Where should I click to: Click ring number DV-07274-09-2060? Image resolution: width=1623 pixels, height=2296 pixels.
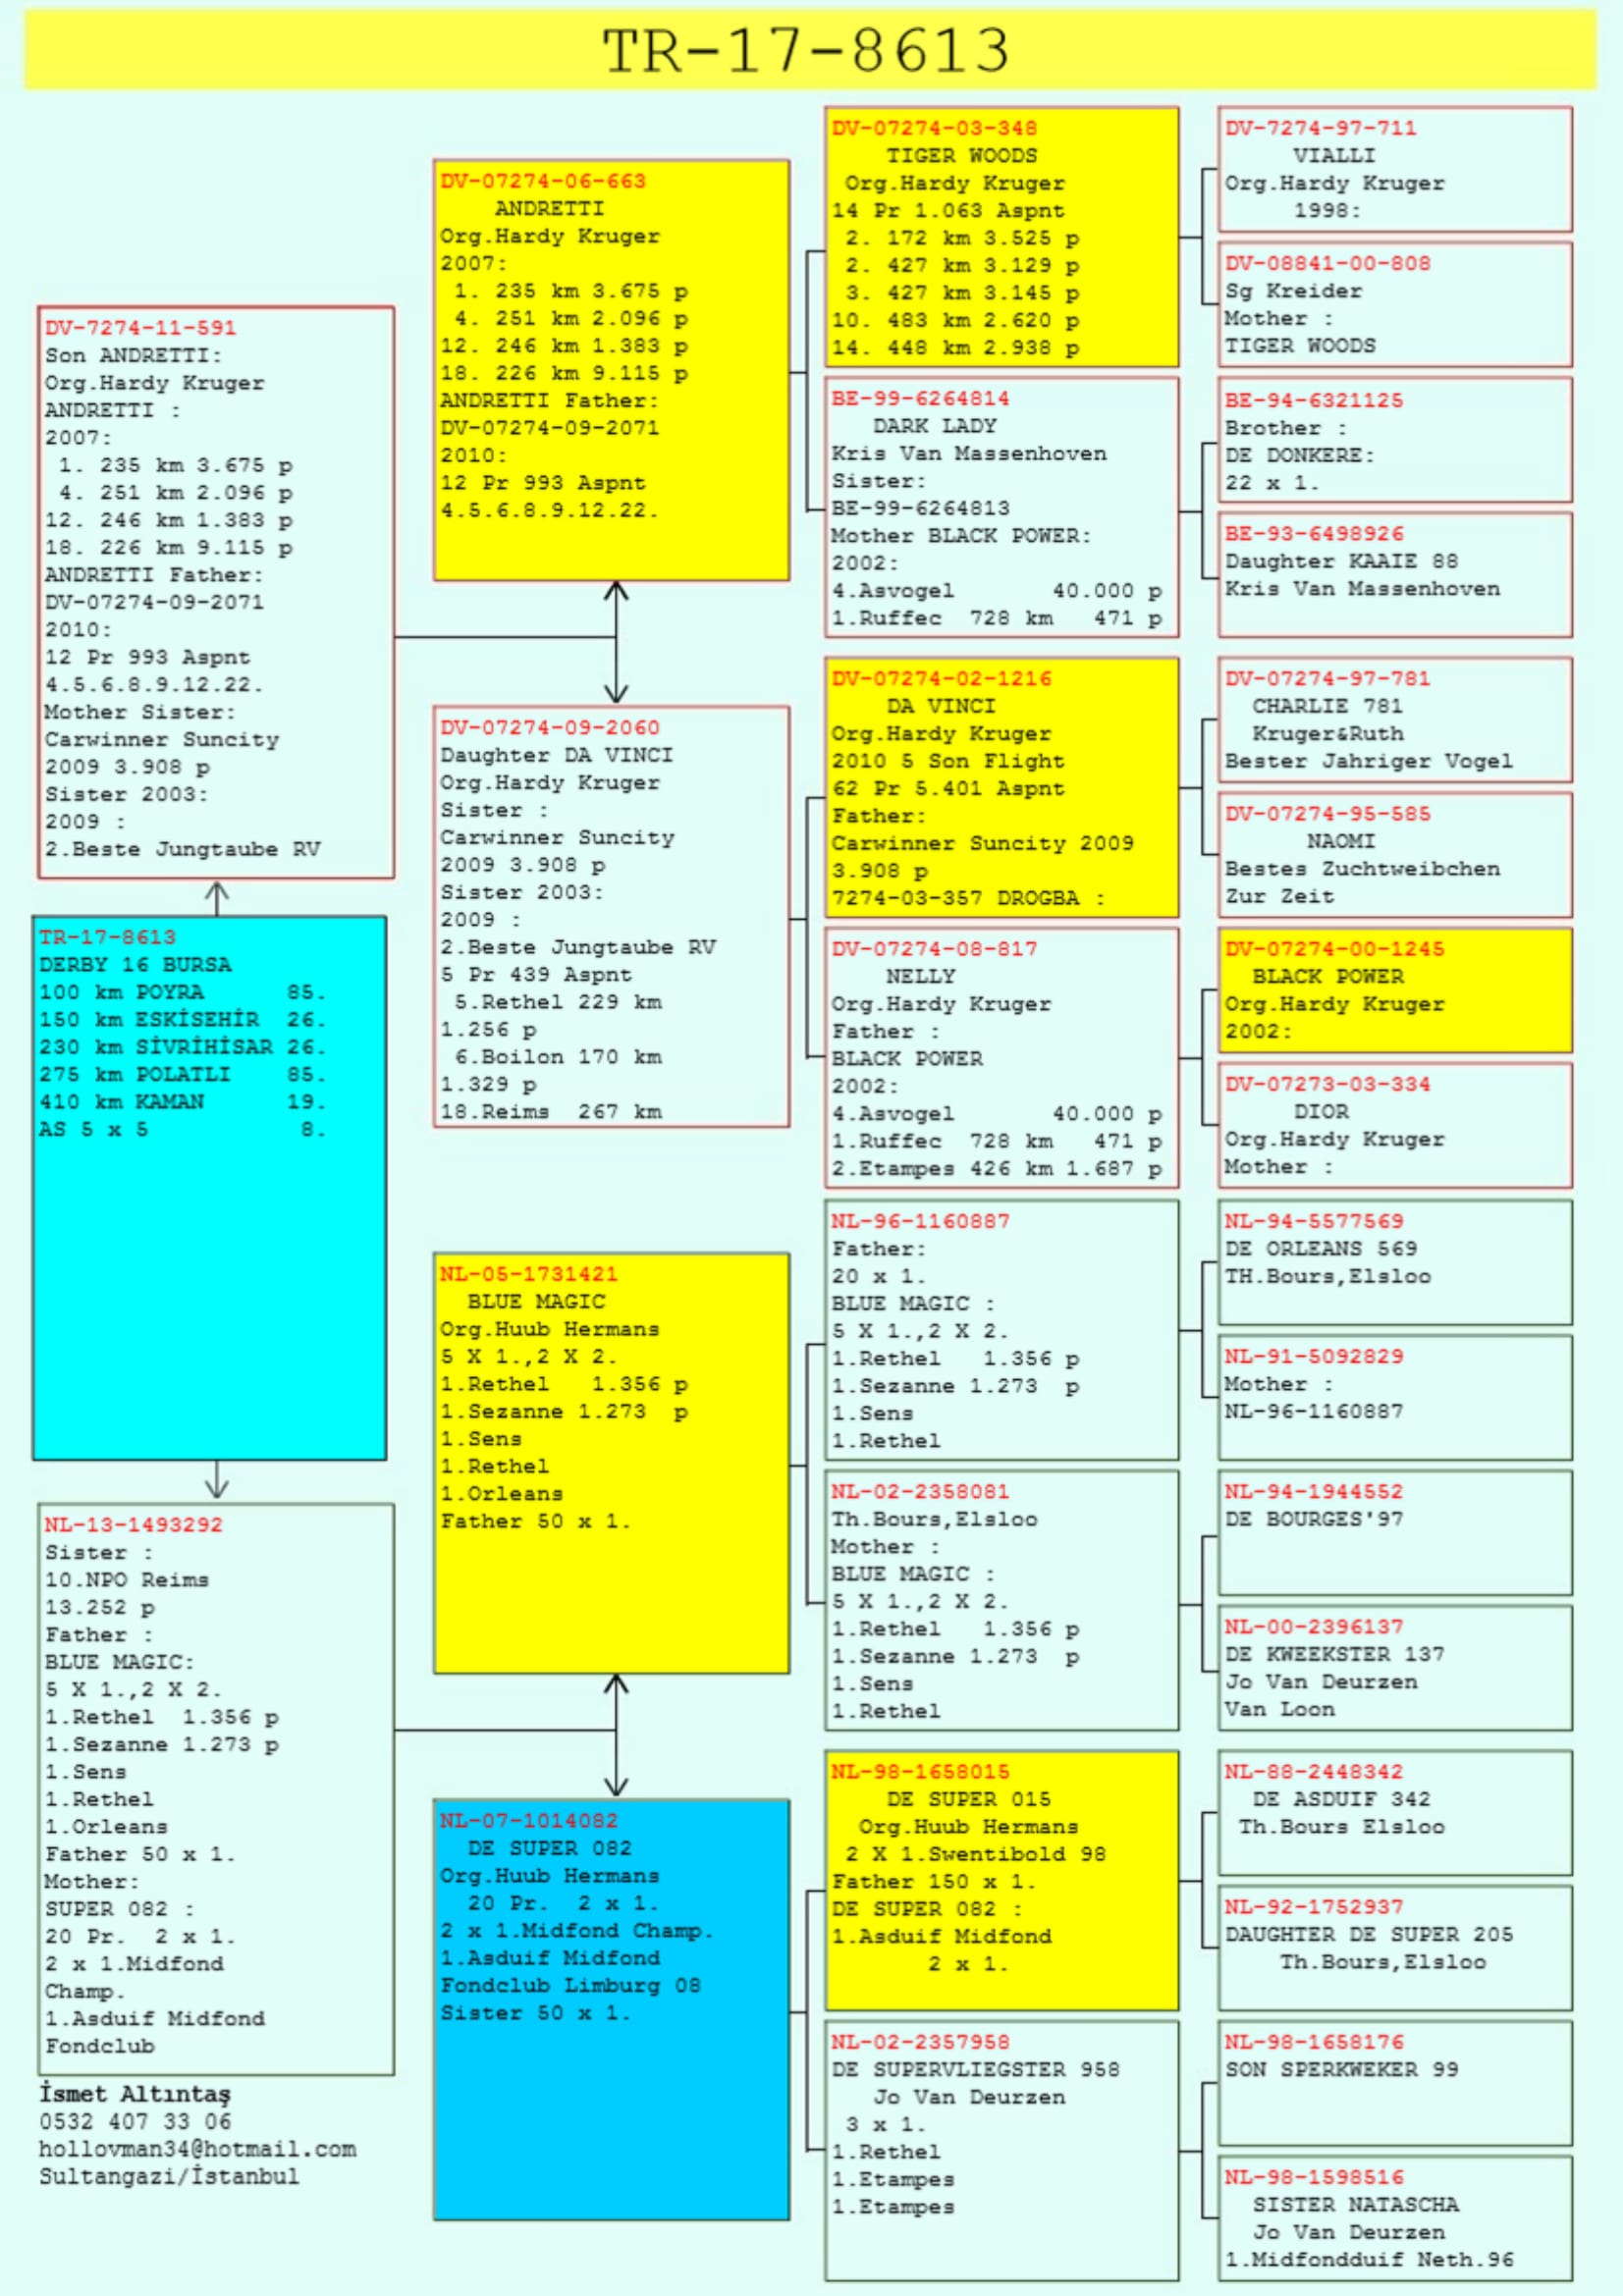click(550, 728)
